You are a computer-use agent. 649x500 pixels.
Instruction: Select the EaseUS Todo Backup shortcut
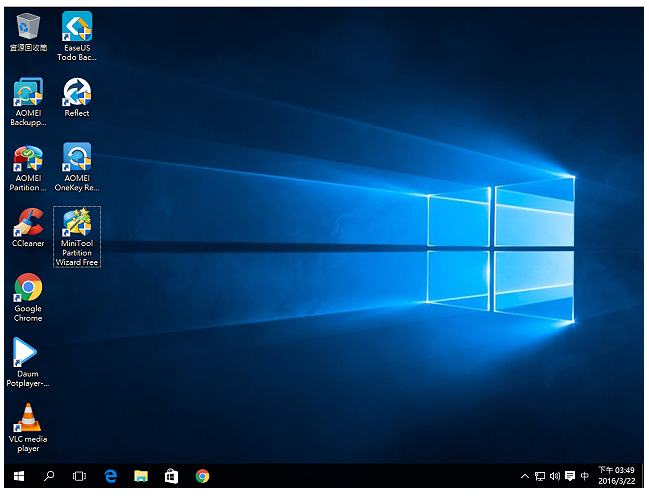click(77, 36)
